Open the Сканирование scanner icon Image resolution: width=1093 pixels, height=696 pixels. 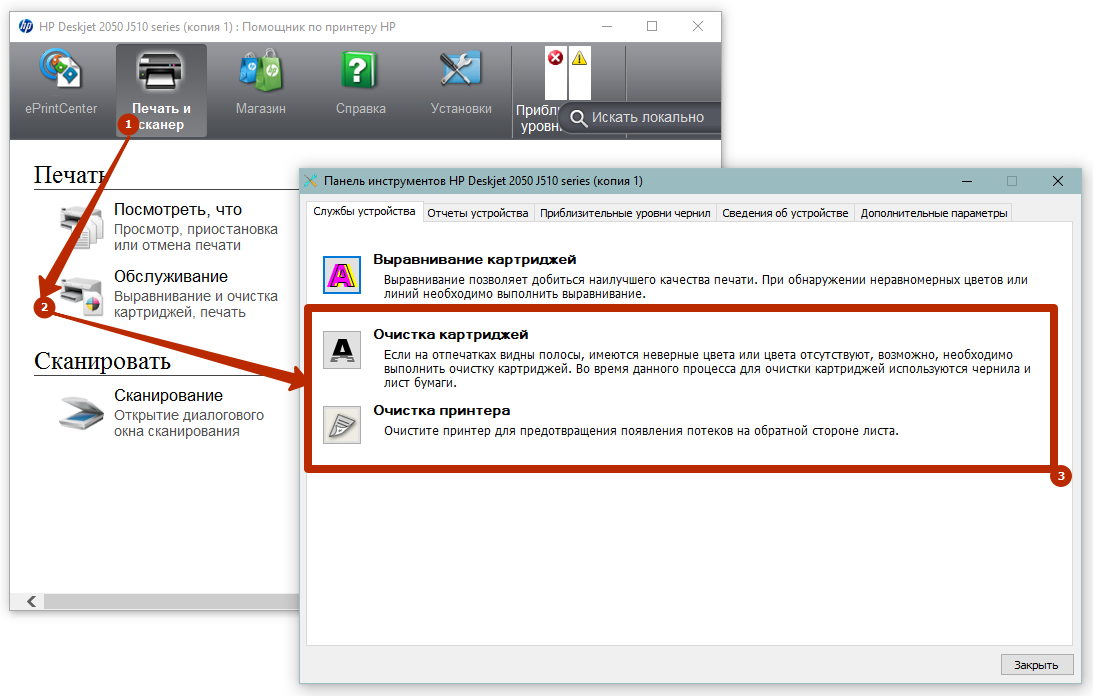[x=80, y=414]
